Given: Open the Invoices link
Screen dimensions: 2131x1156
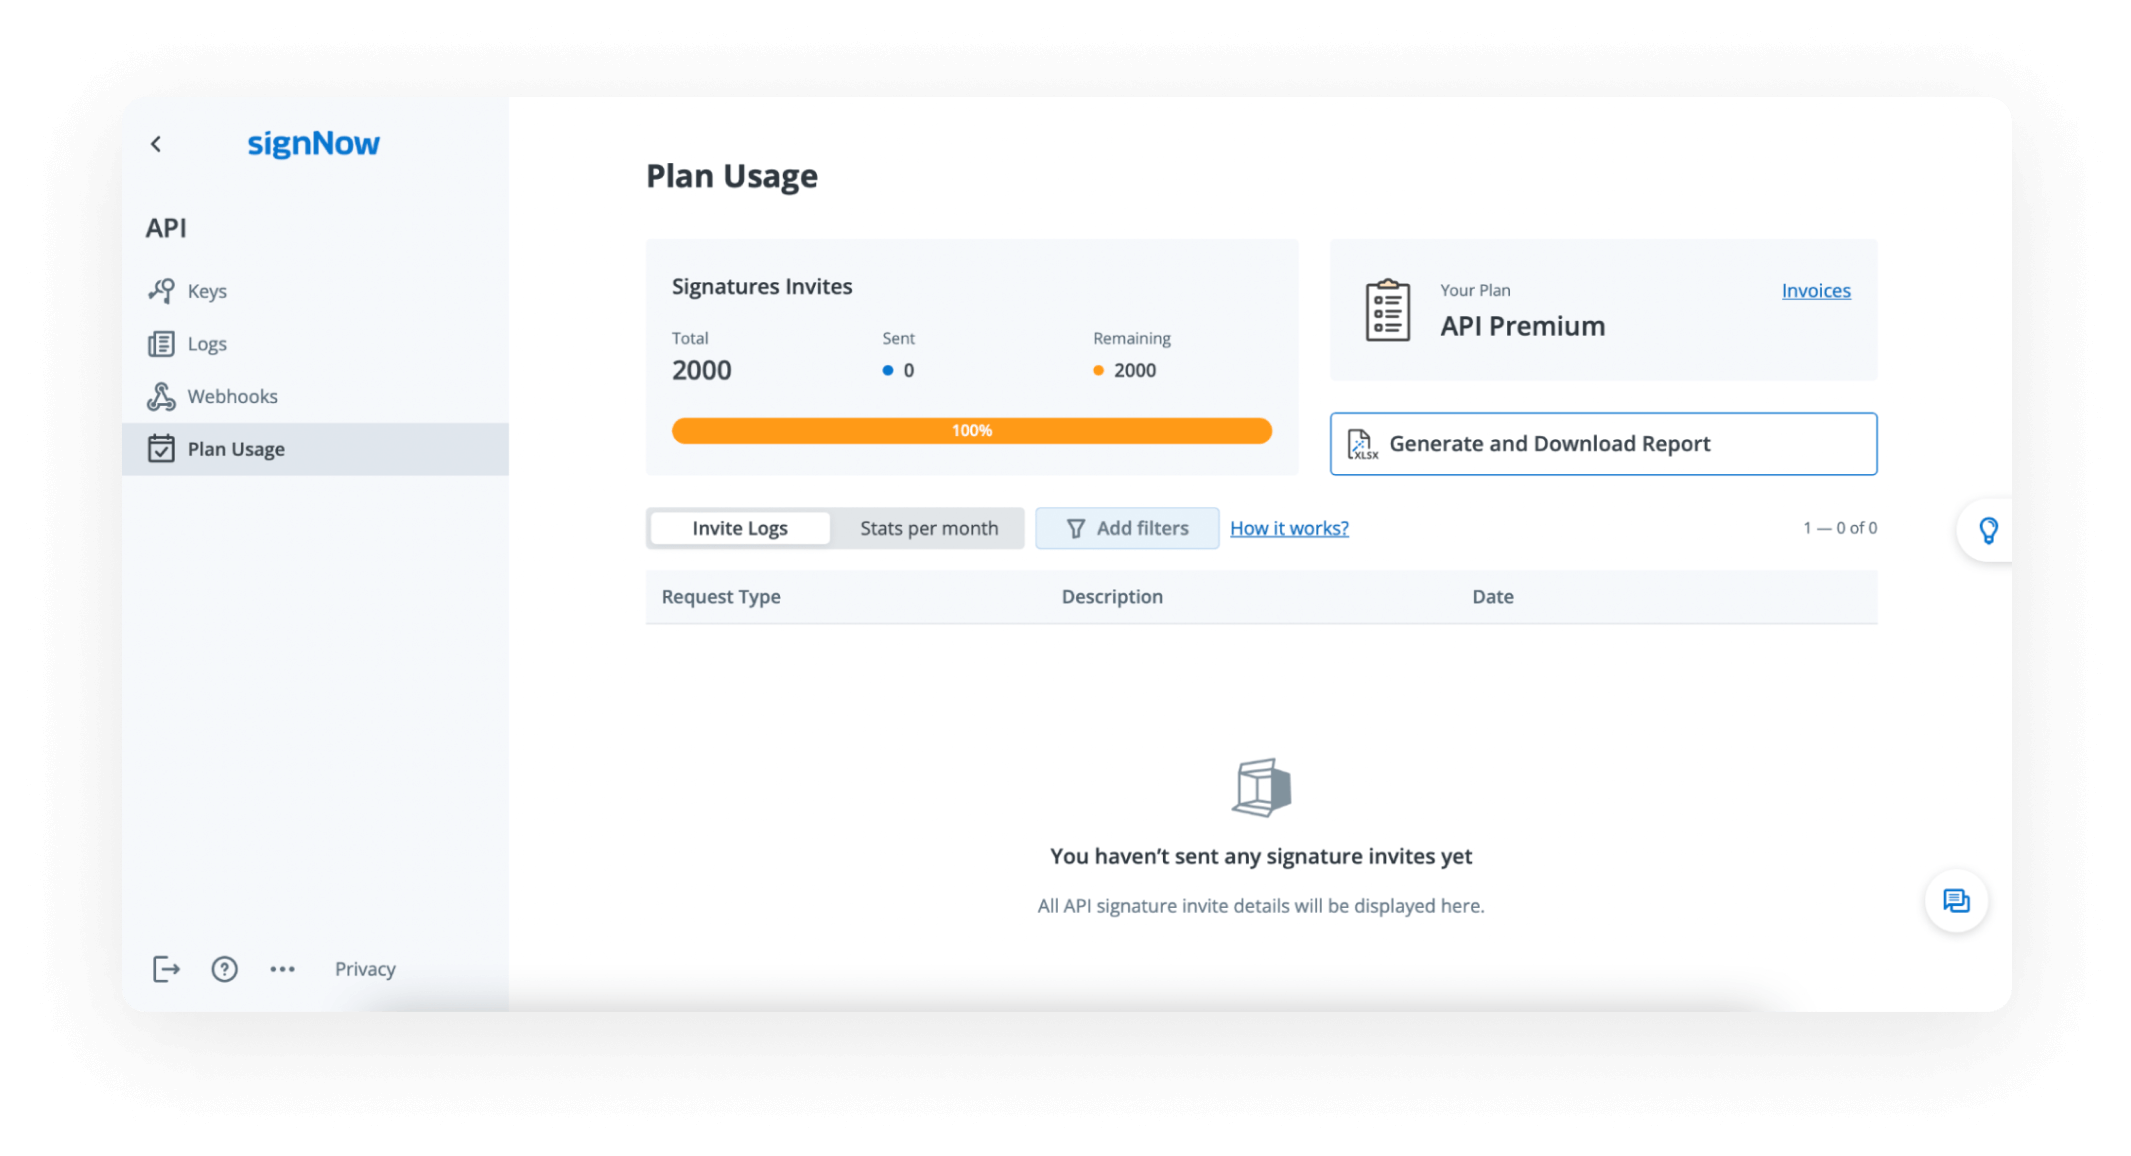Looking at the screenshot, I should pos(1815,291).
